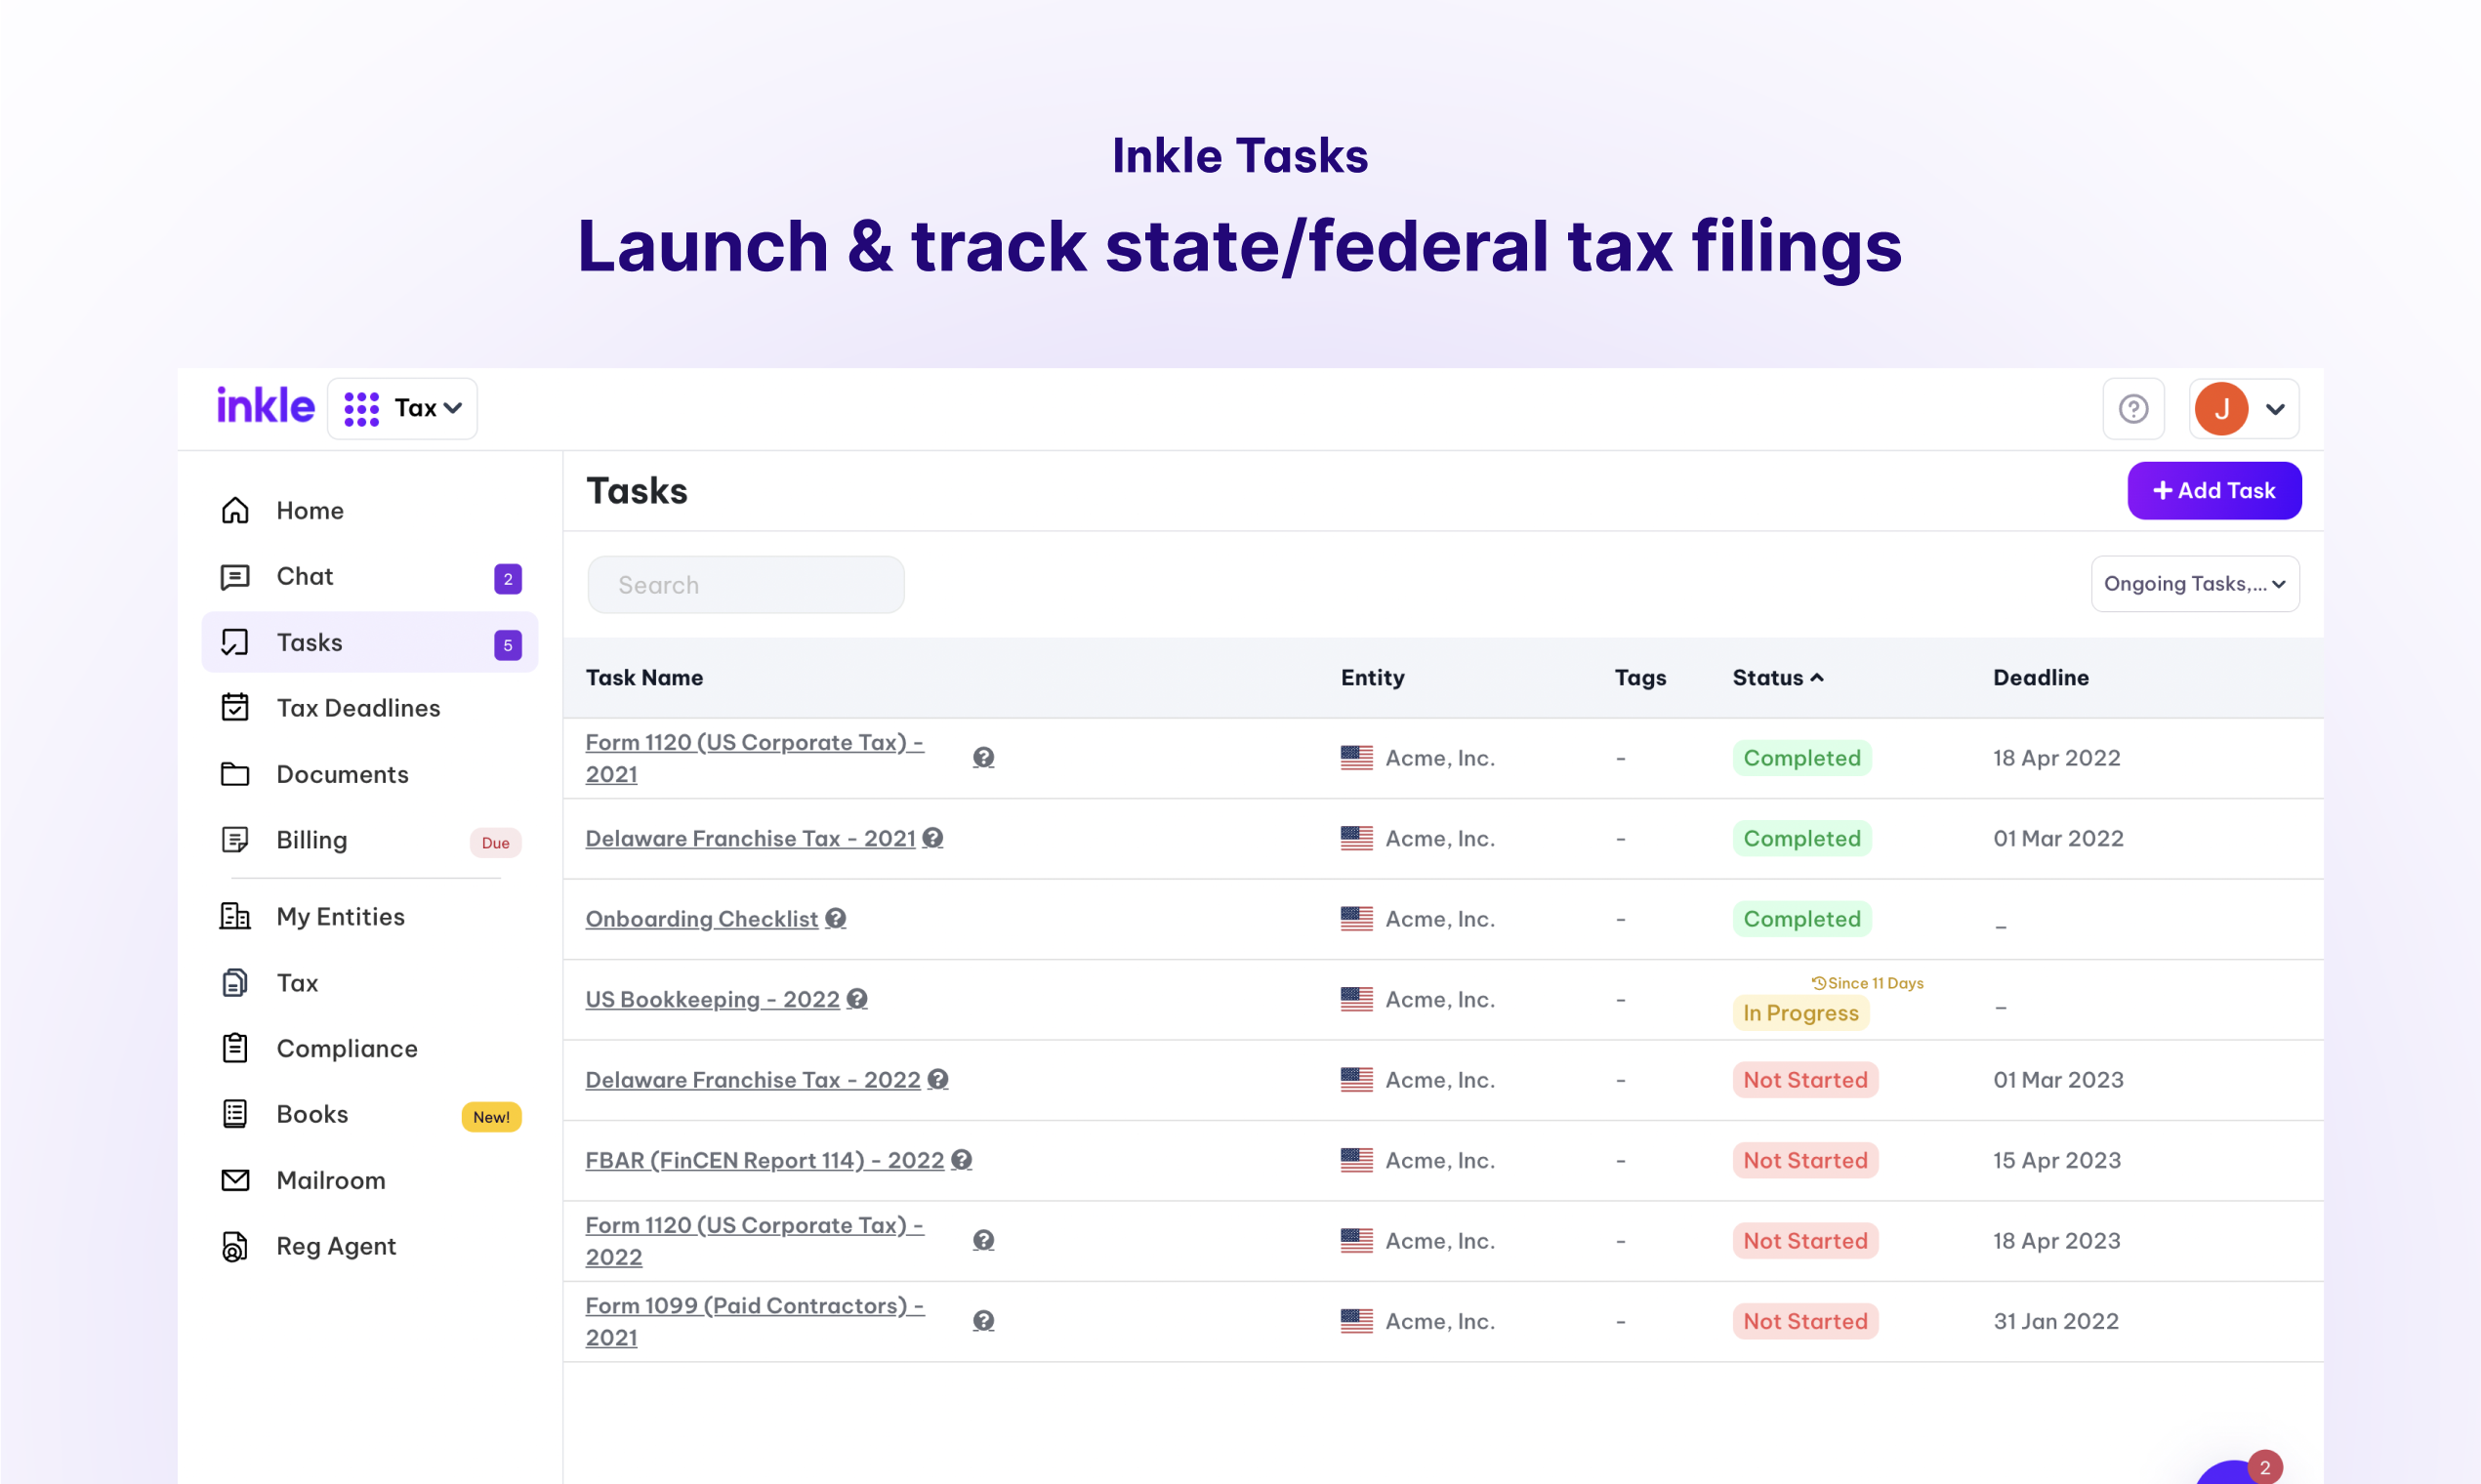Click the Chat bubble icon
Image resolution: width=2481 pixels, height=1484 pixels.
235,577
